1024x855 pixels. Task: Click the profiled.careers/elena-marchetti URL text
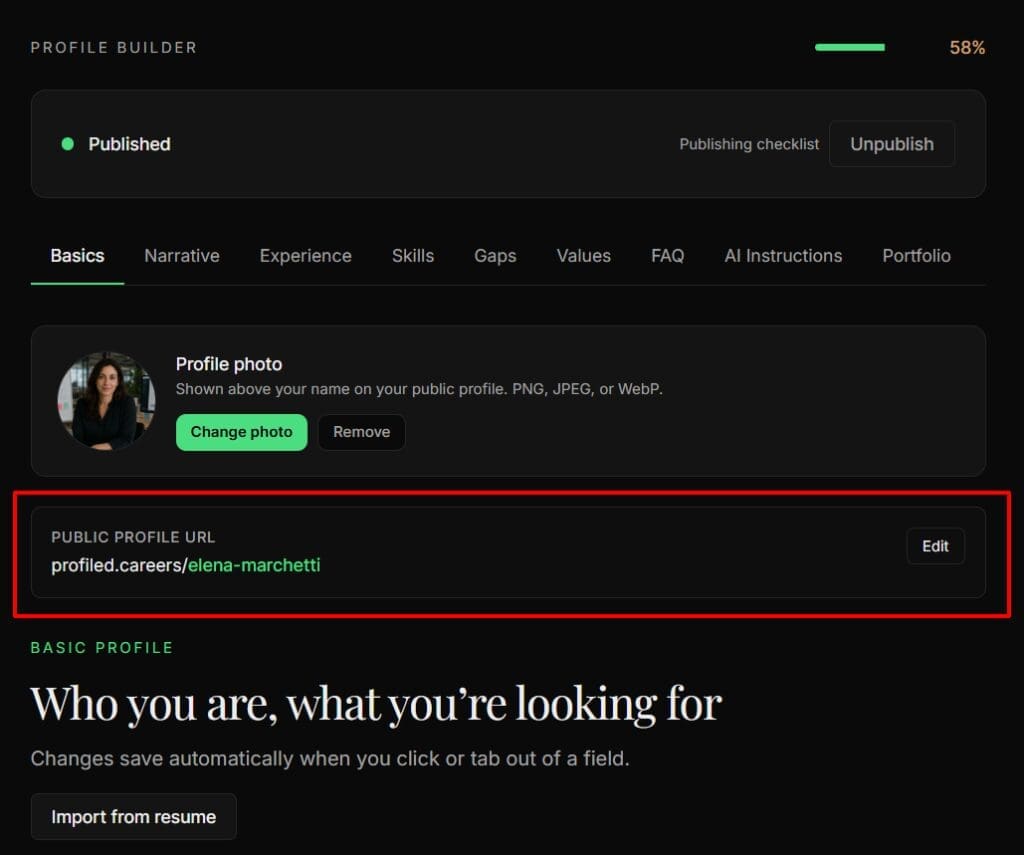(185, 565)
